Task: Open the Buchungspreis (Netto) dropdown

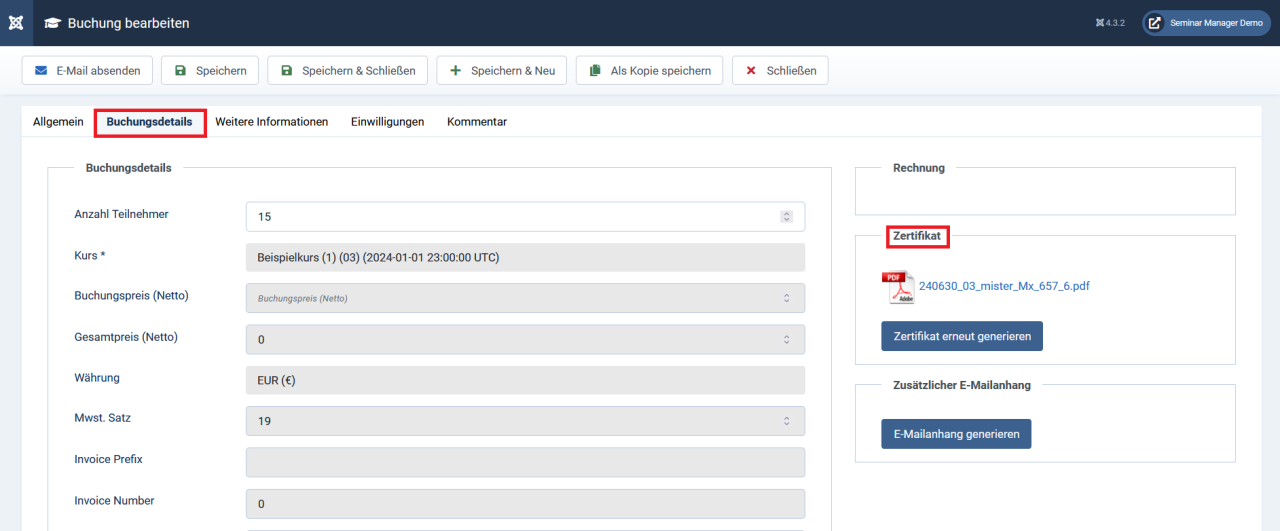Action: pyautogui.click(x=525, y=298)
